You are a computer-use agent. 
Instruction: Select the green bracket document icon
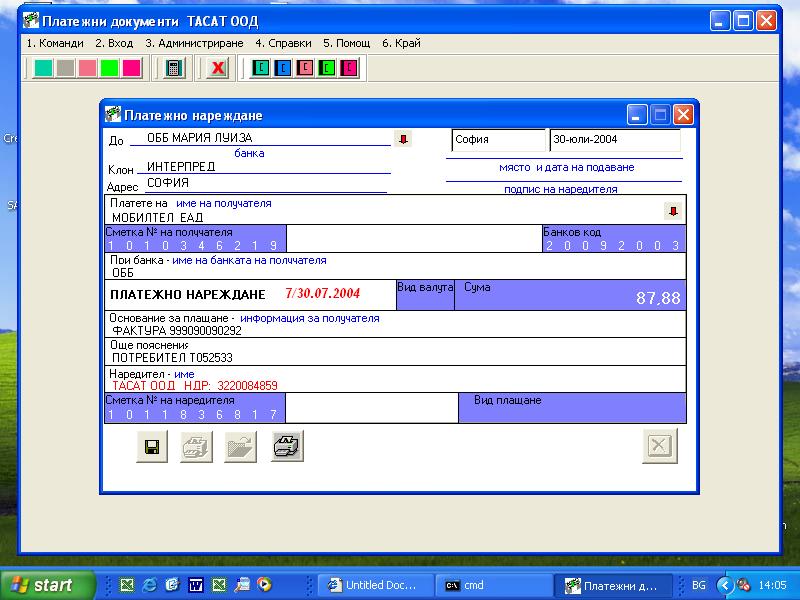pyautogui.click(x=327, y=68)
